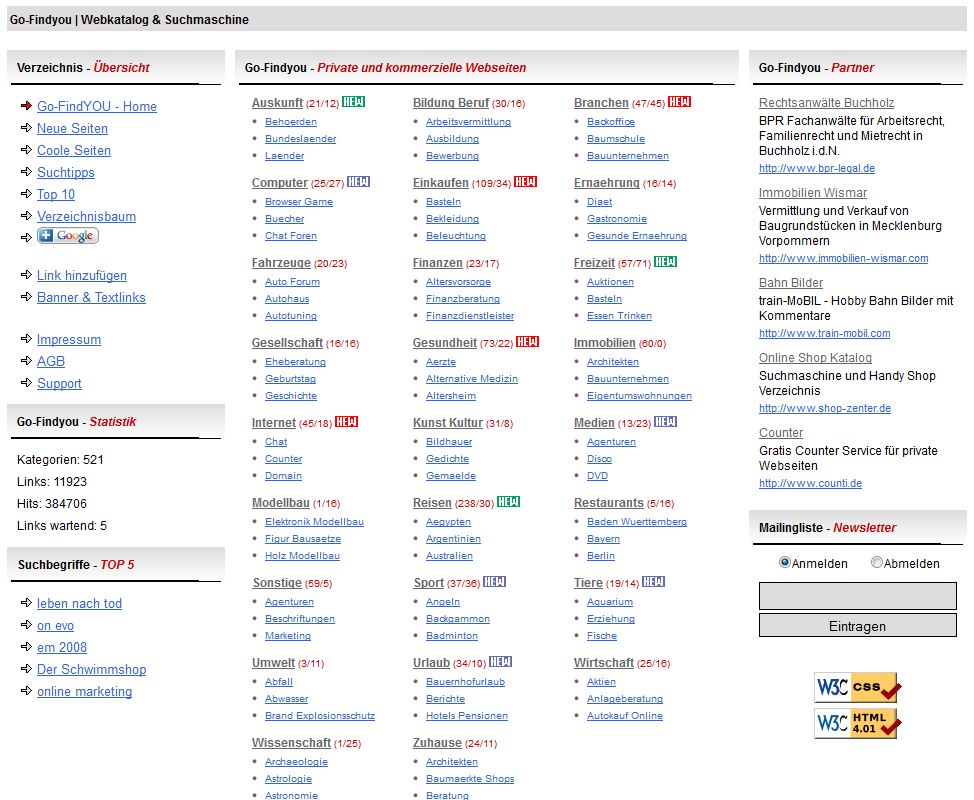Go to Link hinzufügen

click(82, 275)
